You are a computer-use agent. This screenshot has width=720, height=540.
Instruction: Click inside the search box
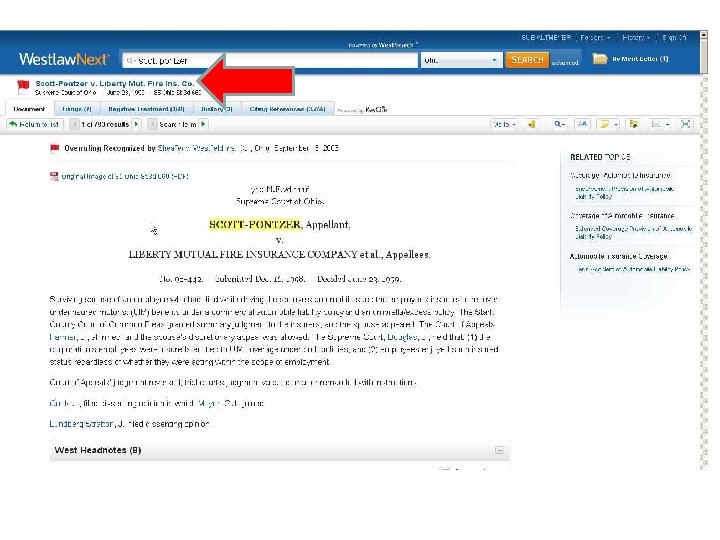coord(270,60)
